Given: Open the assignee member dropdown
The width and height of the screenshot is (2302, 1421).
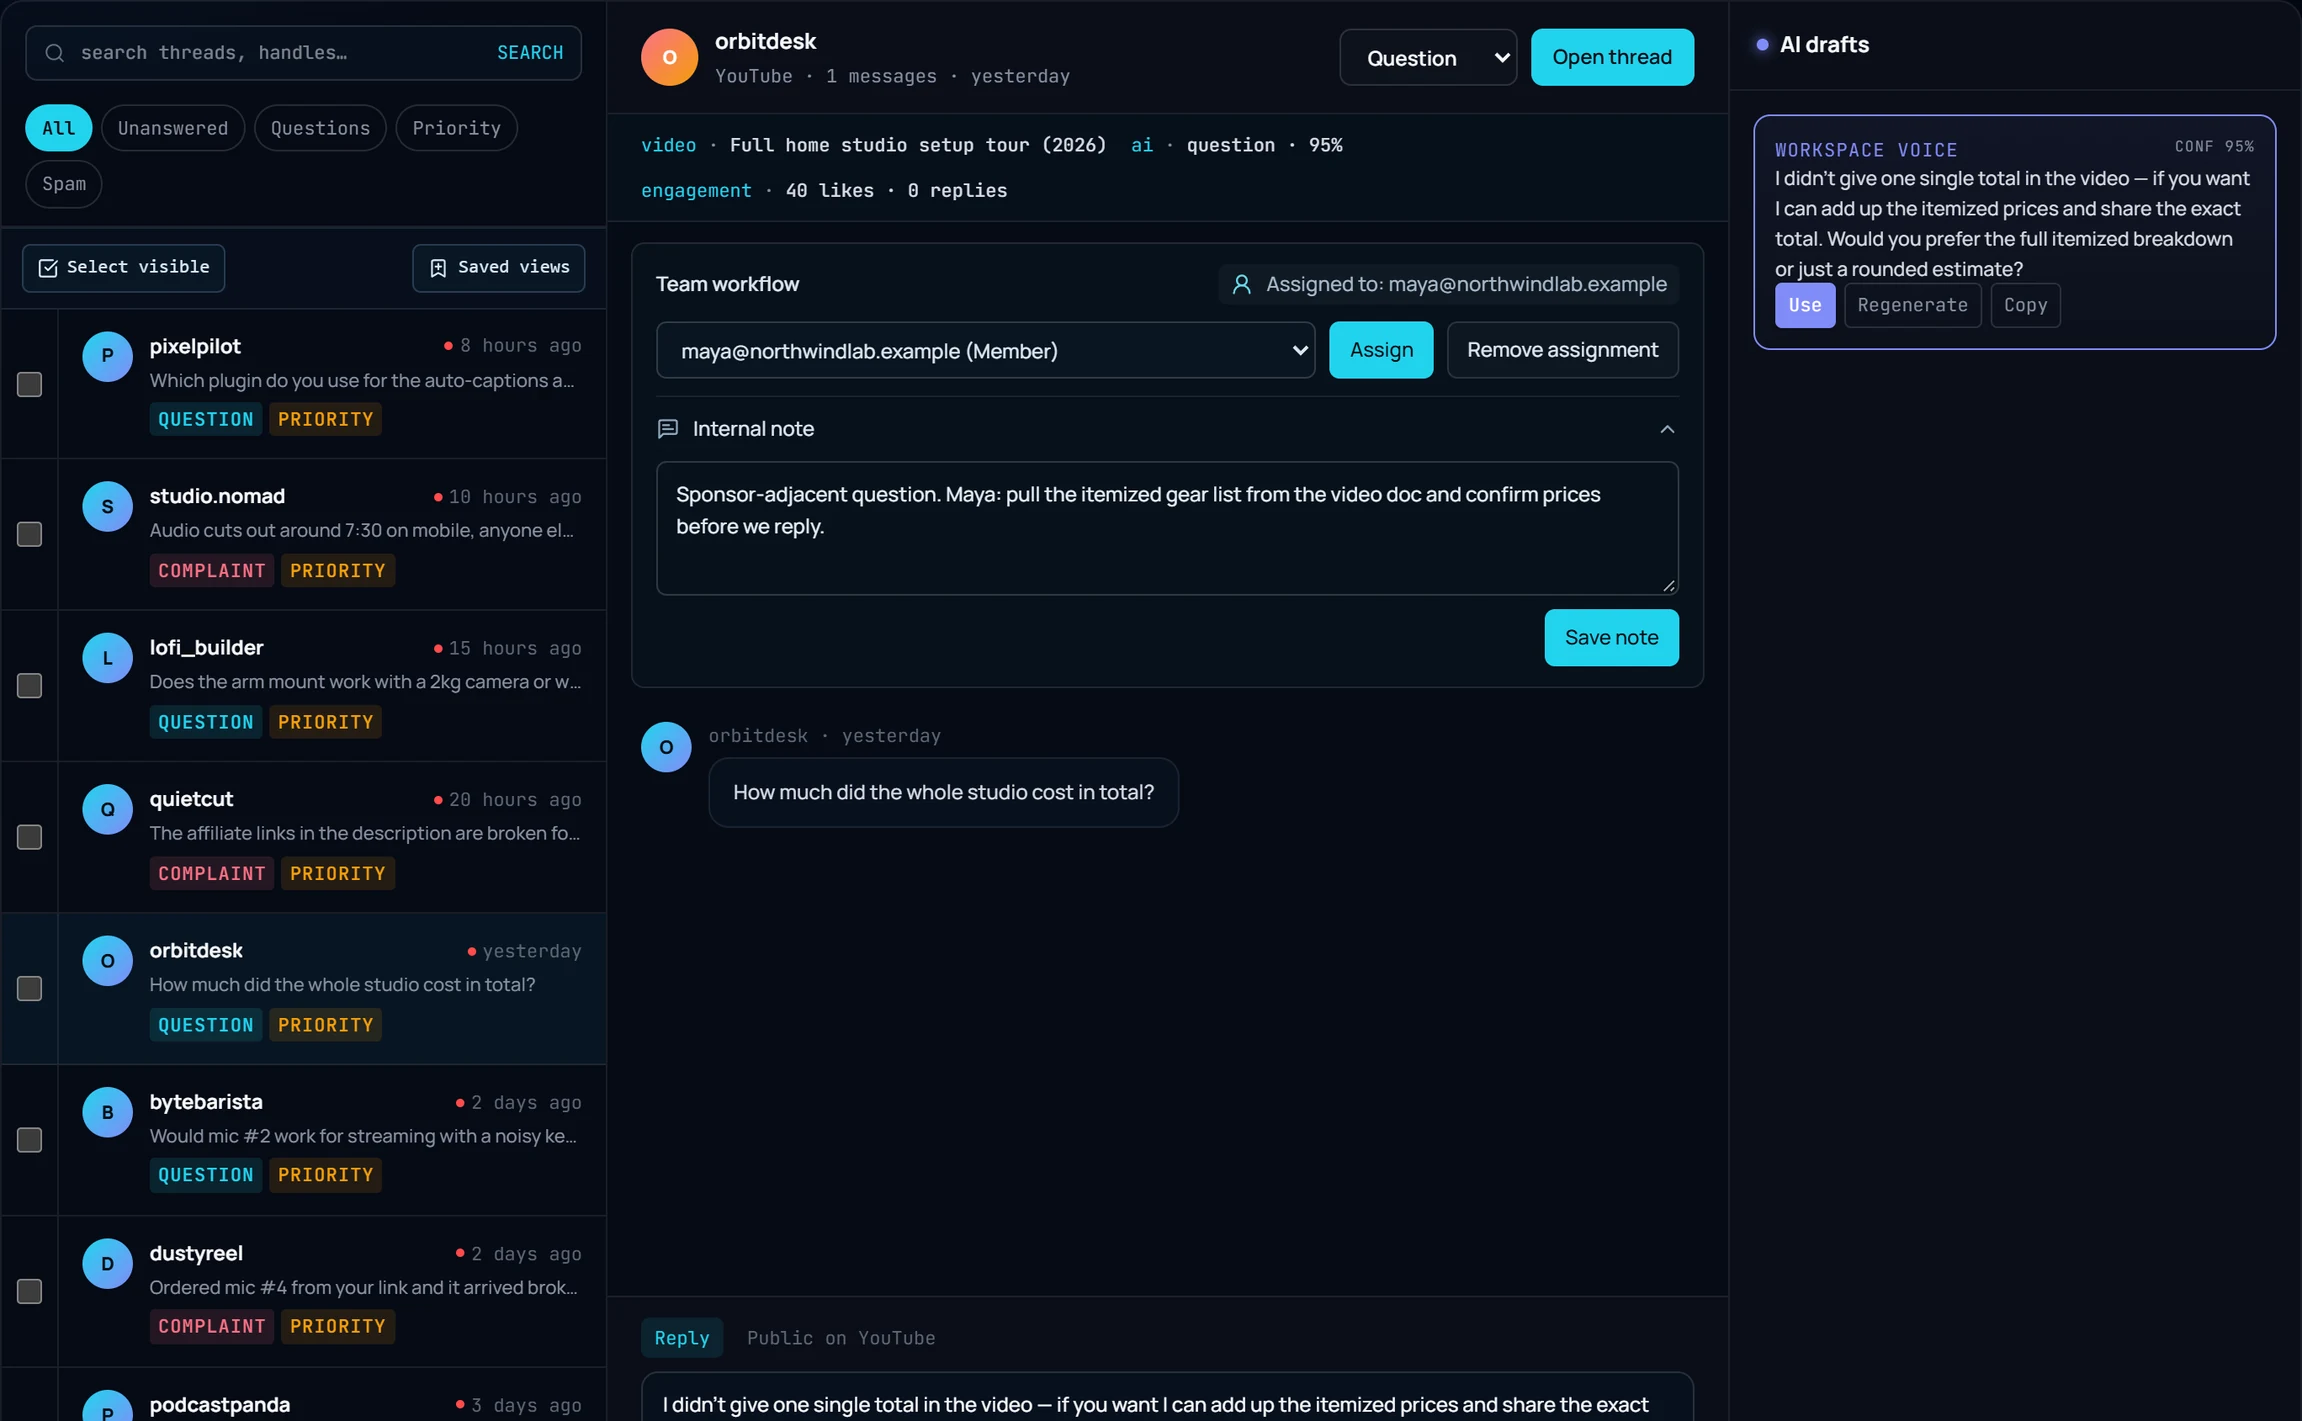Looking at the screenshot, I should [985, 351].
